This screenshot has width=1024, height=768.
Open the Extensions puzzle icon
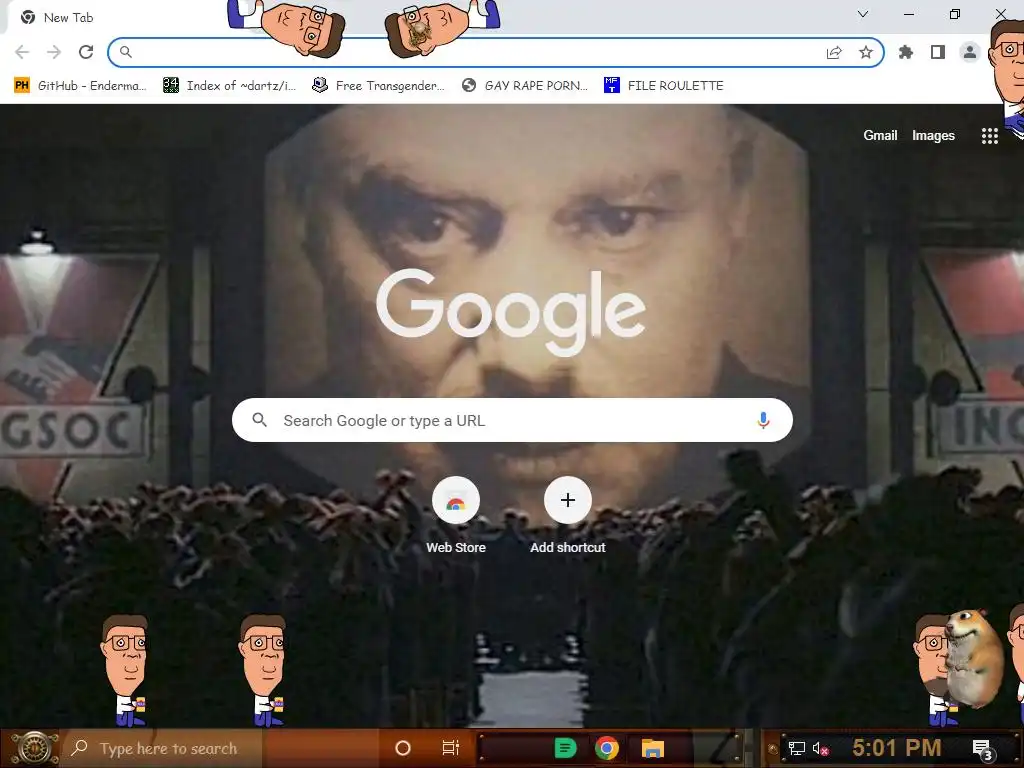906,52
